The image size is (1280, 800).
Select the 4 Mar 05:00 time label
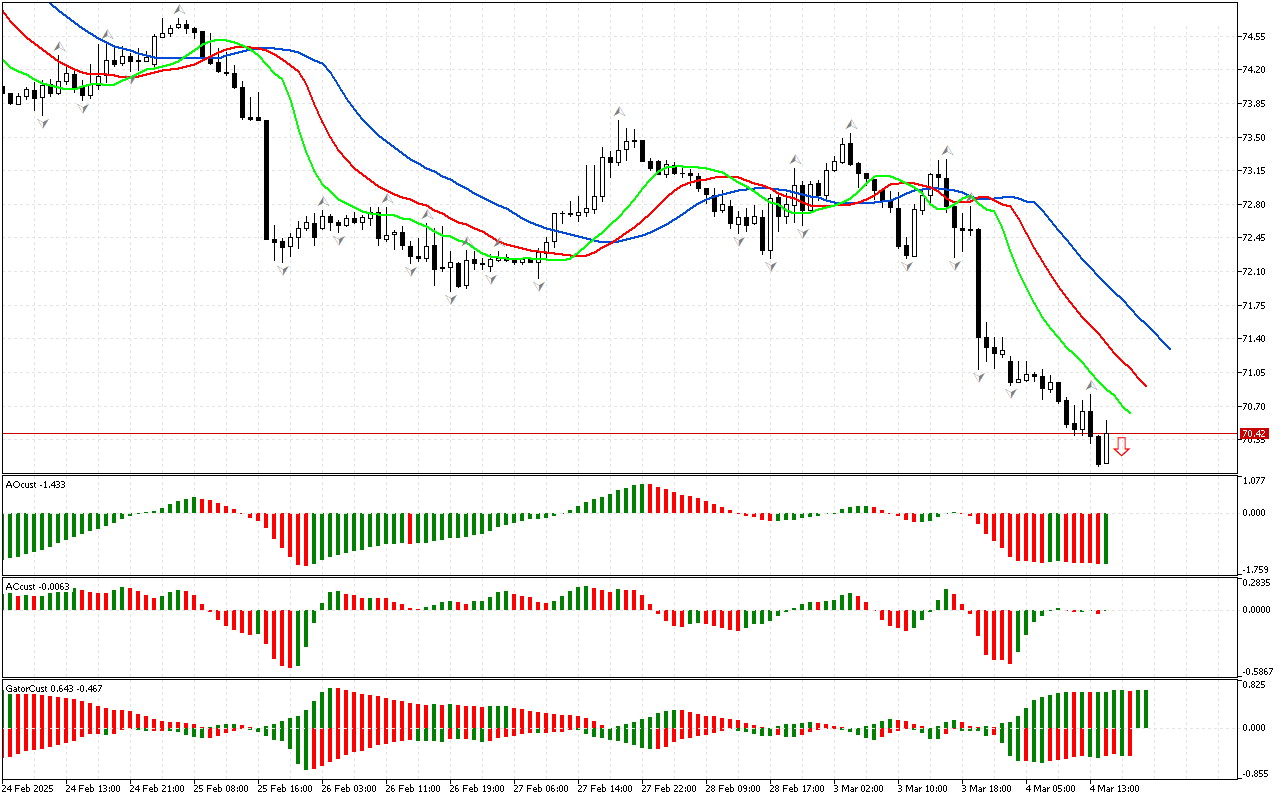1053,788
